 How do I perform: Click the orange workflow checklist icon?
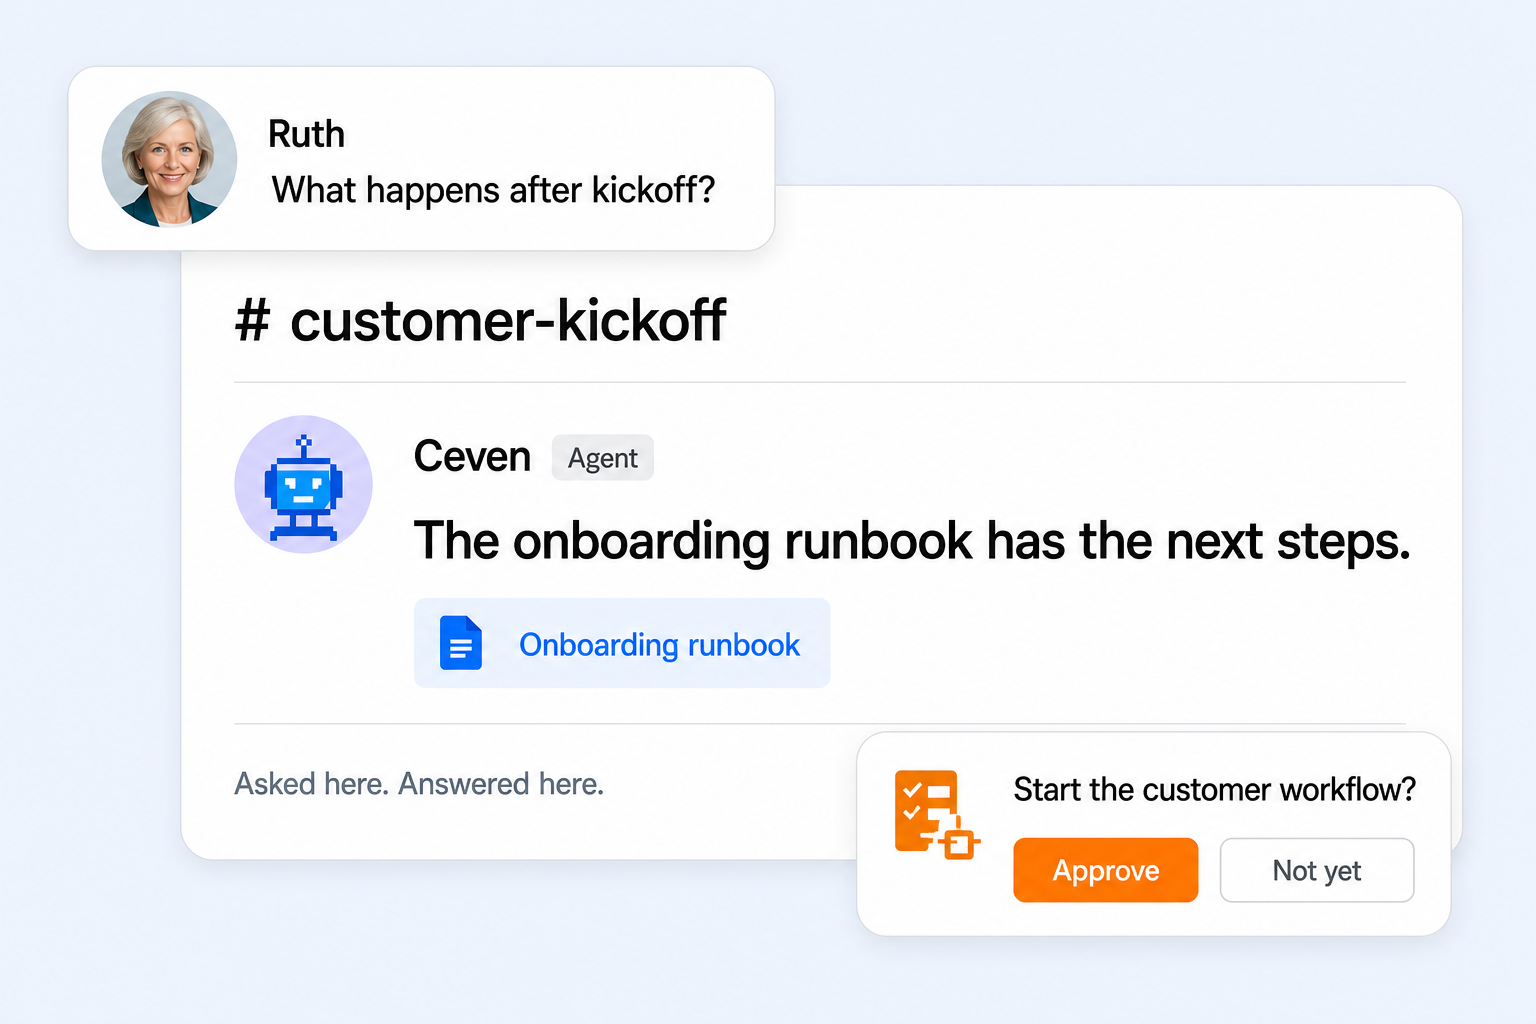[936, 815]
